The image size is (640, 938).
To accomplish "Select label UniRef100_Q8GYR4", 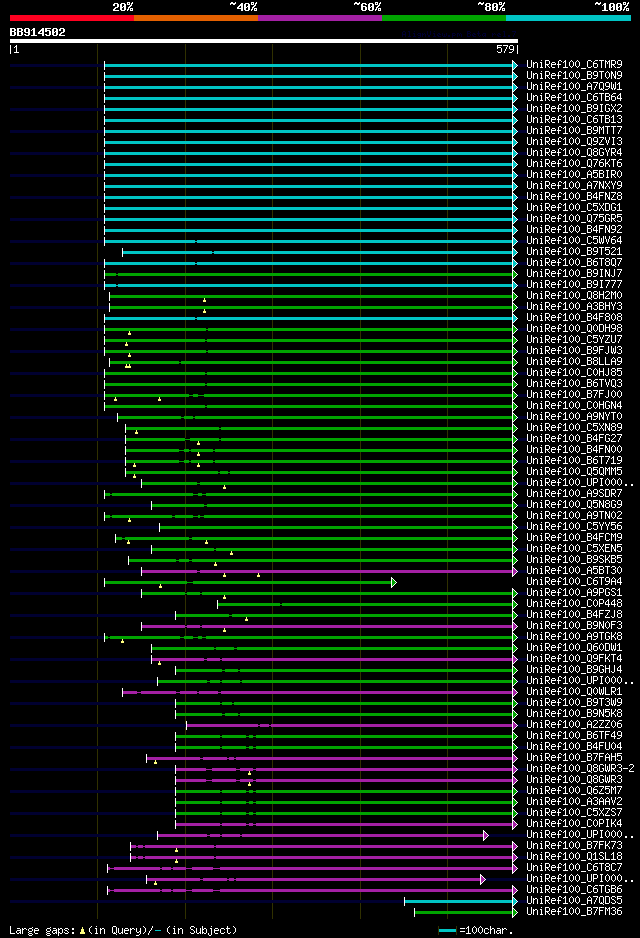I will [x=574, y=152].
